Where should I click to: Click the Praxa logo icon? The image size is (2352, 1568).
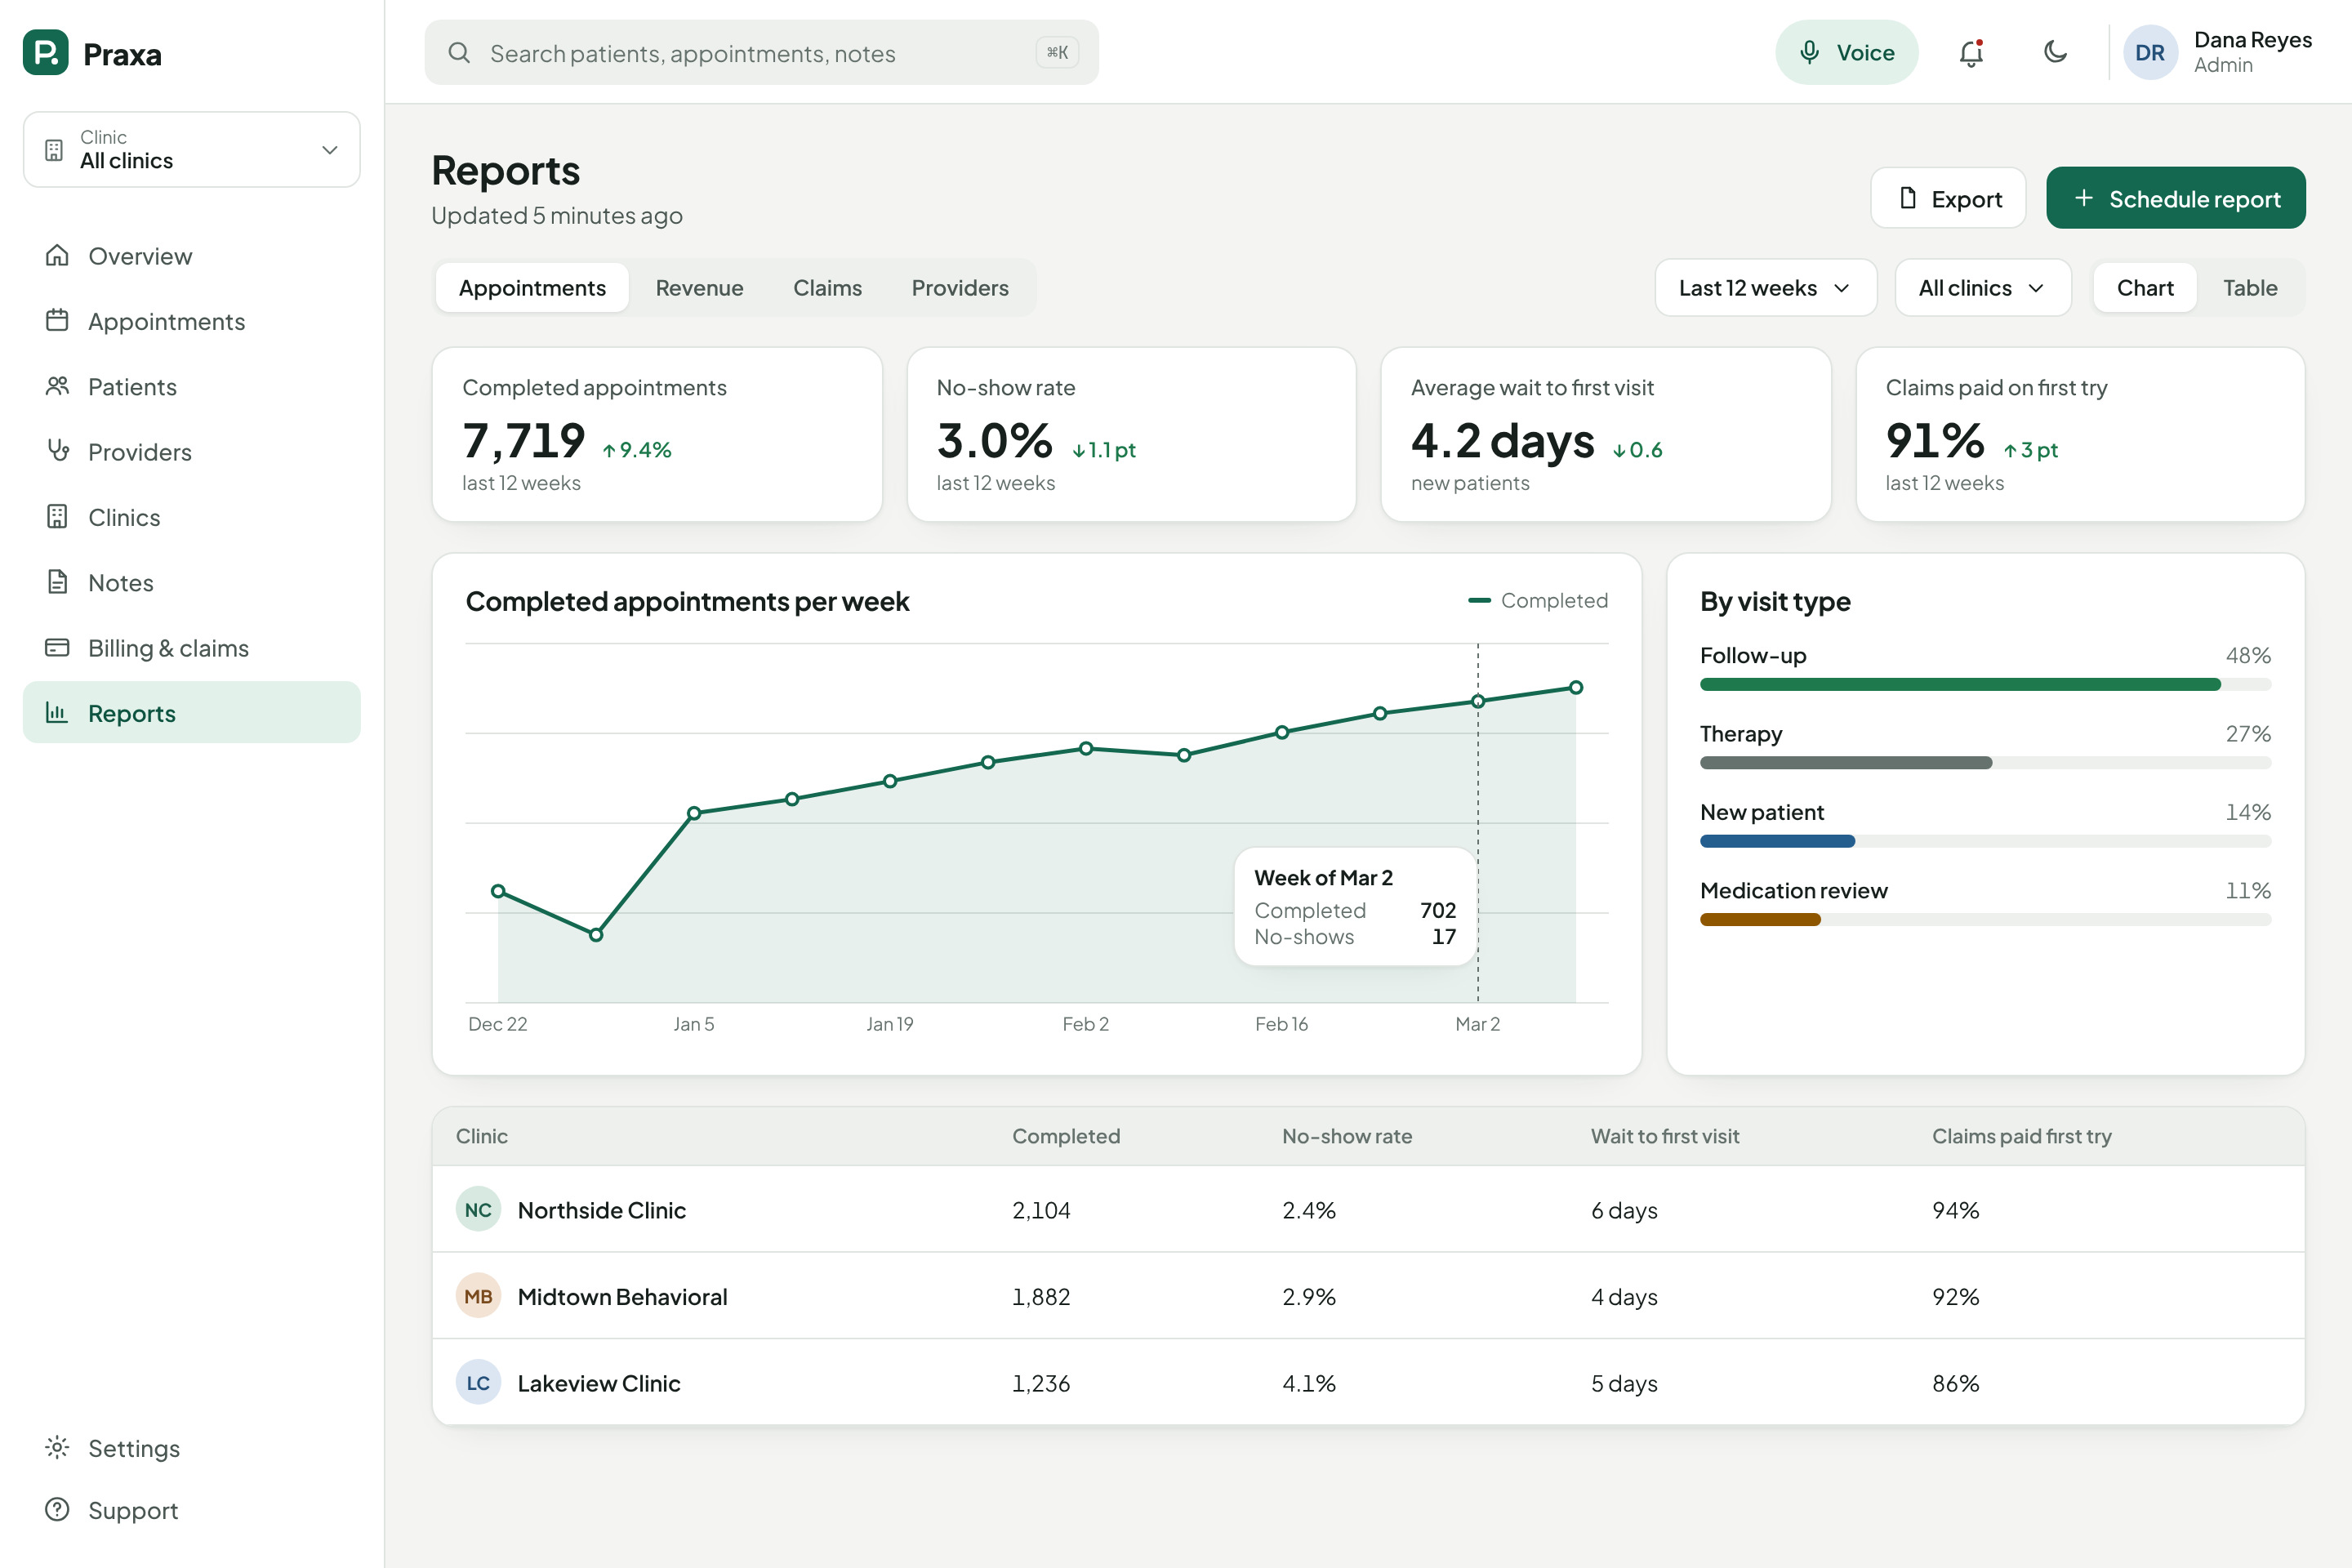[45, 52]
